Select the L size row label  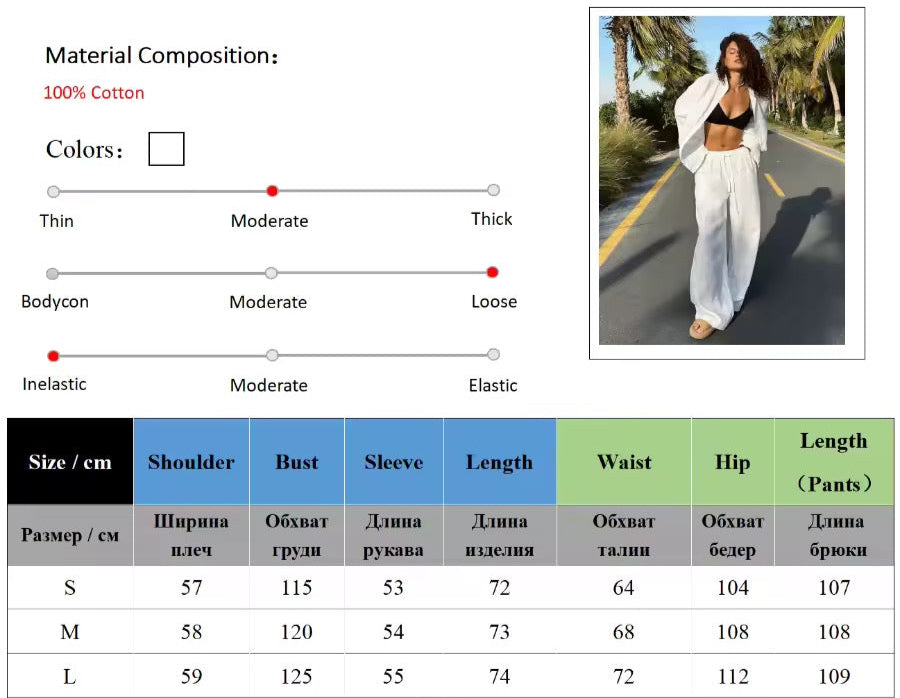[70, 676]
